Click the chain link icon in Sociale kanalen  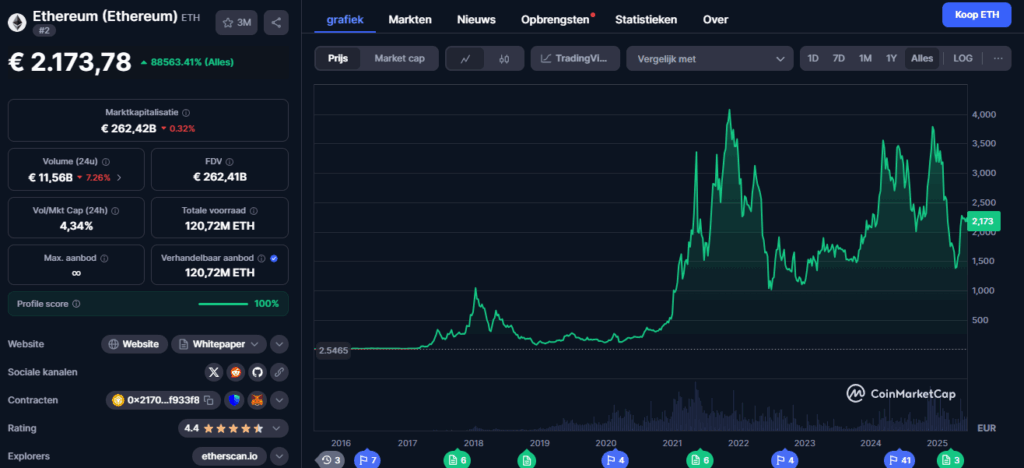279,372
